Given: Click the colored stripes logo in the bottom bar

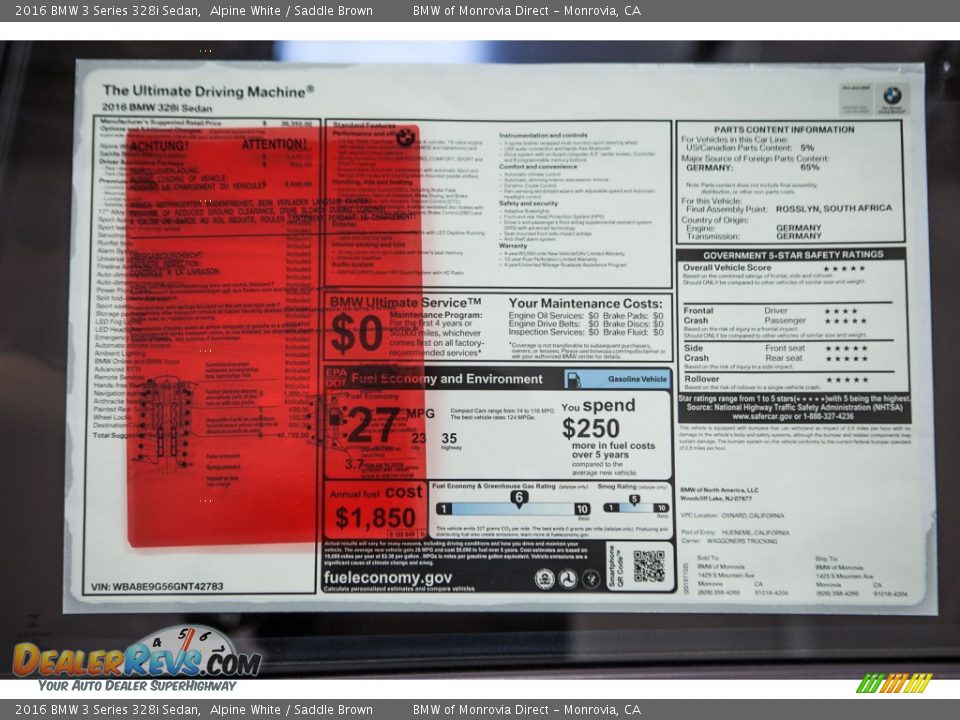Looking at the screenshot, I should (894, 683).
